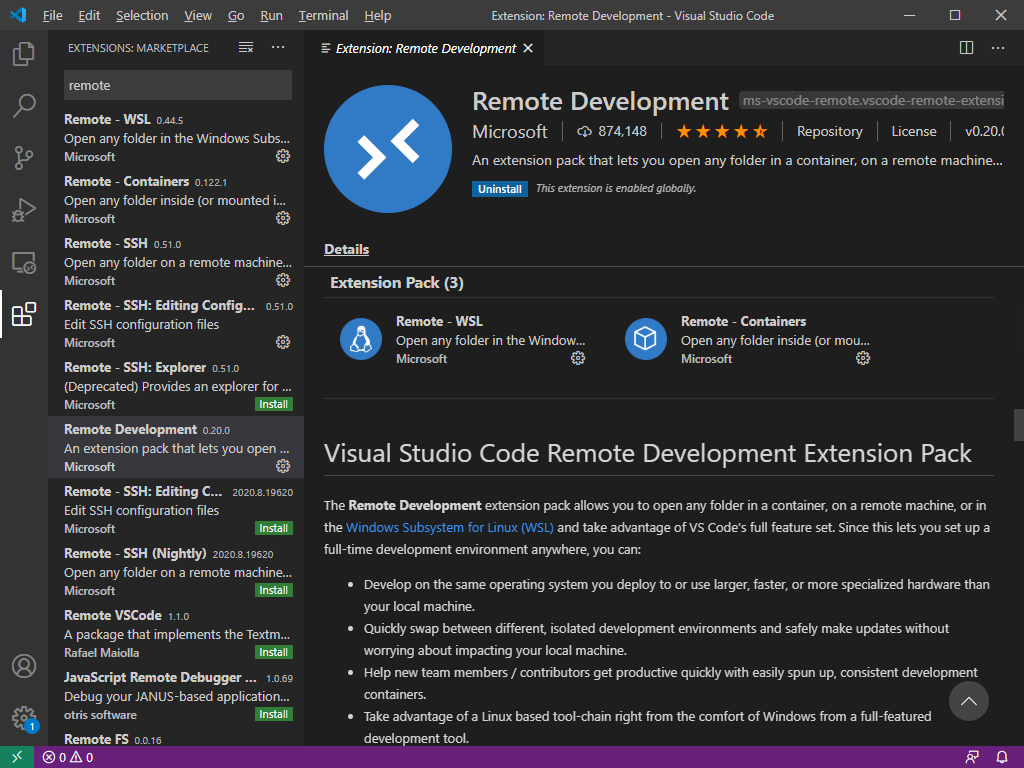Install Remote VSCode extension
1024x768 pixels.
tap(274, 652)
